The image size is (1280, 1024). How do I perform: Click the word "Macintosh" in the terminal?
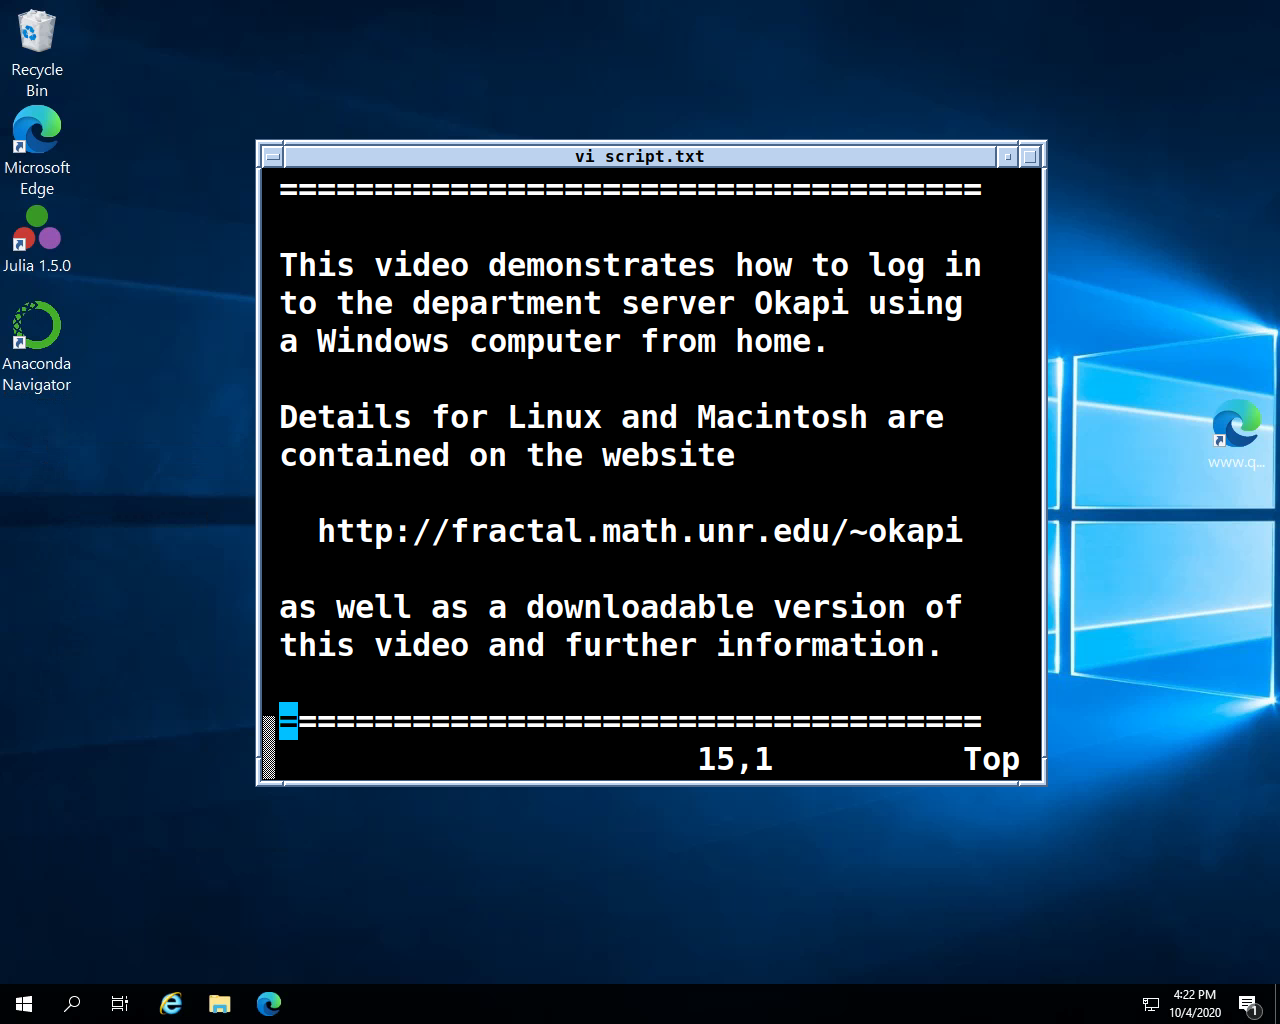click(x=782, y=417)
